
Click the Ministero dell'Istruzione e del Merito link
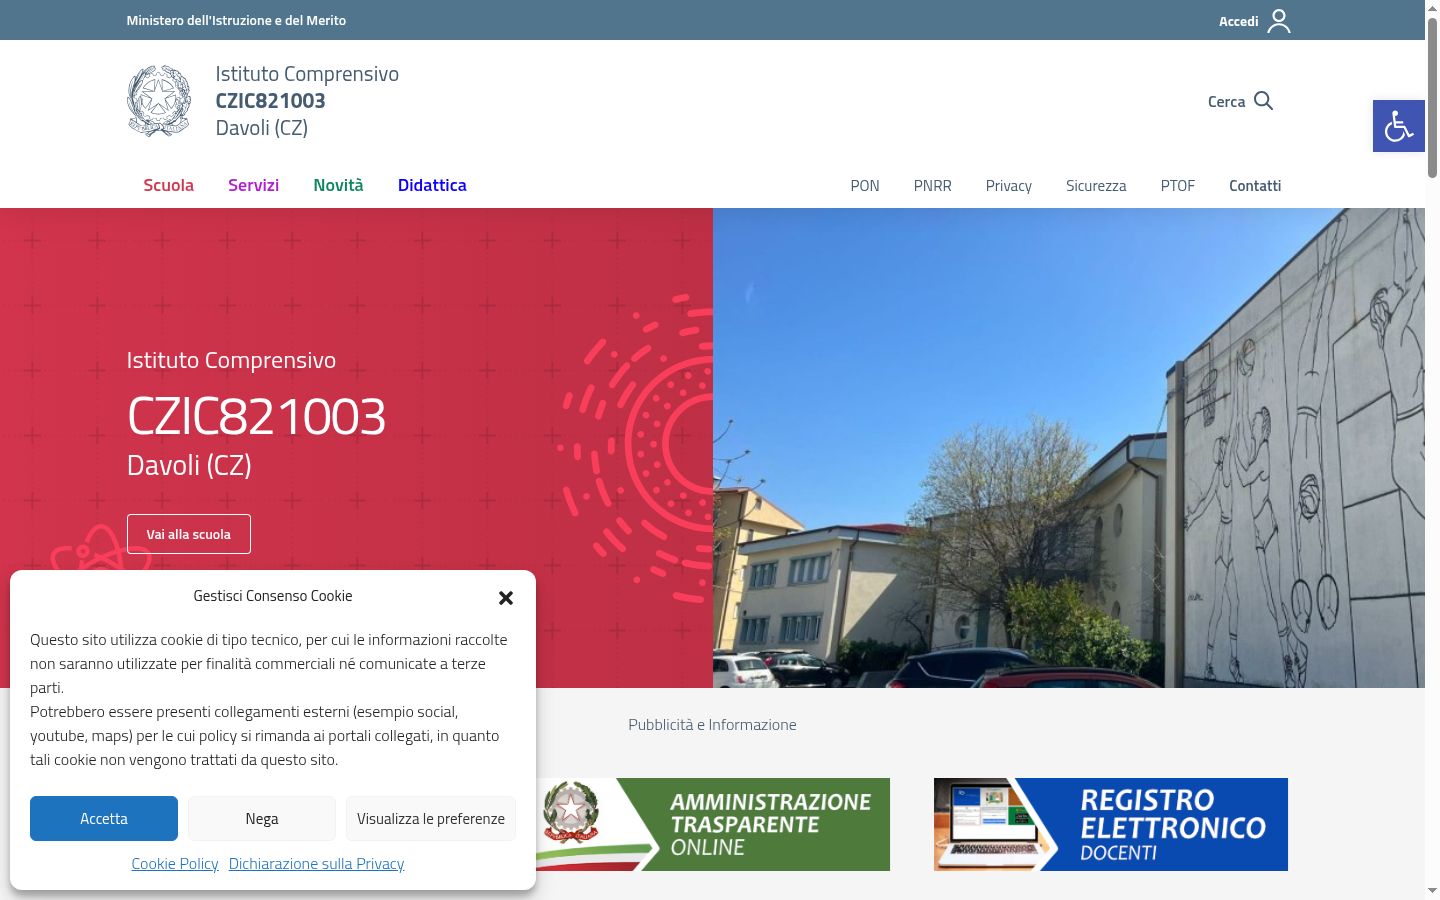coord(236,20)
